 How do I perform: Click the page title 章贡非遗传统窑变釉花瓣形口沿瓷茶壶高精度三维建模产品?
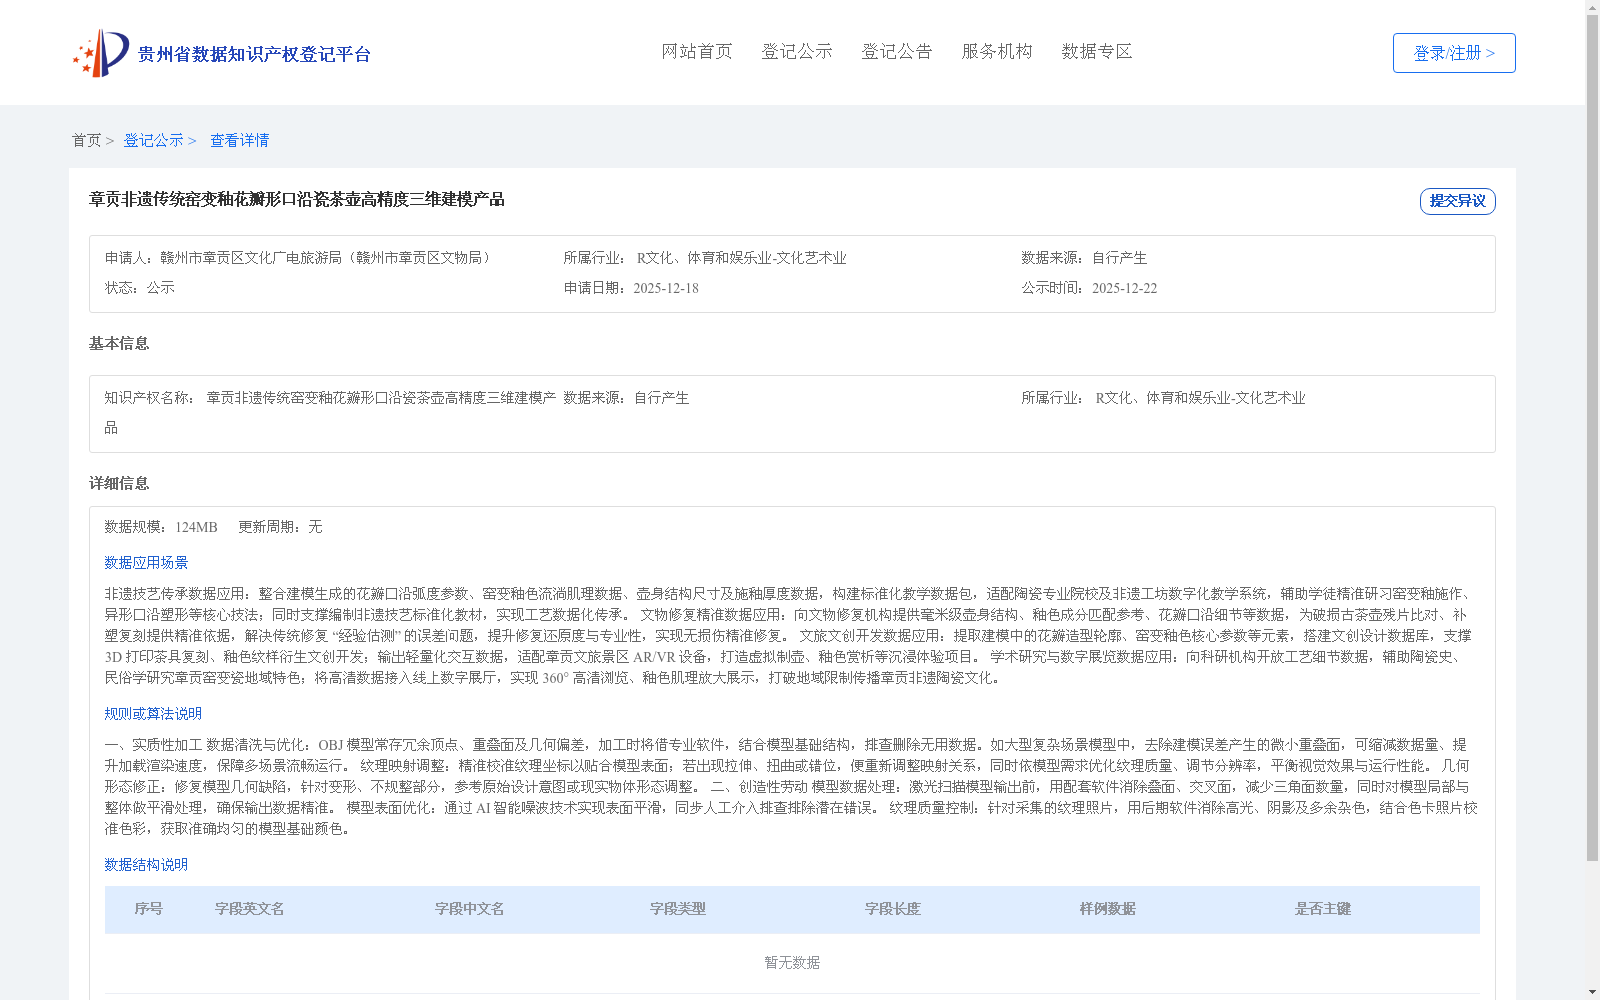297,199
